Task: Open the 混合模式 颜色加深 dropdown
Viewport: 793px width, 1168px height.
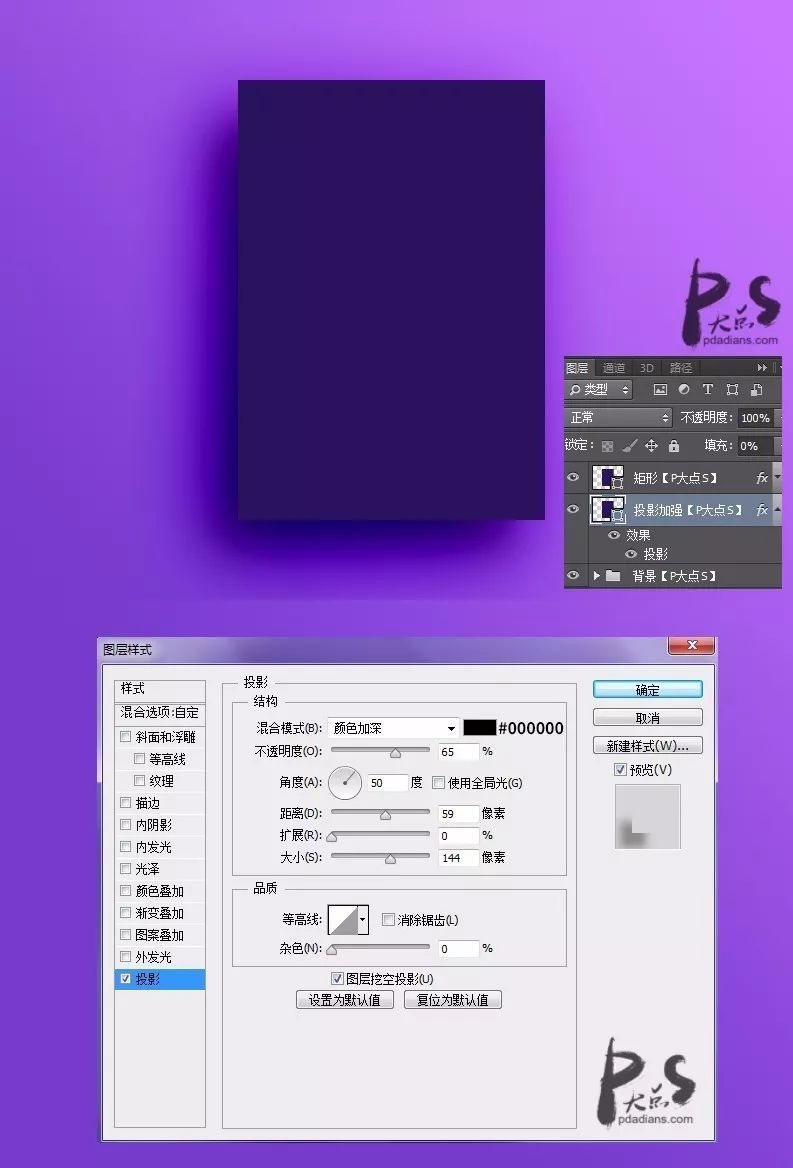Action: point(392,728)
